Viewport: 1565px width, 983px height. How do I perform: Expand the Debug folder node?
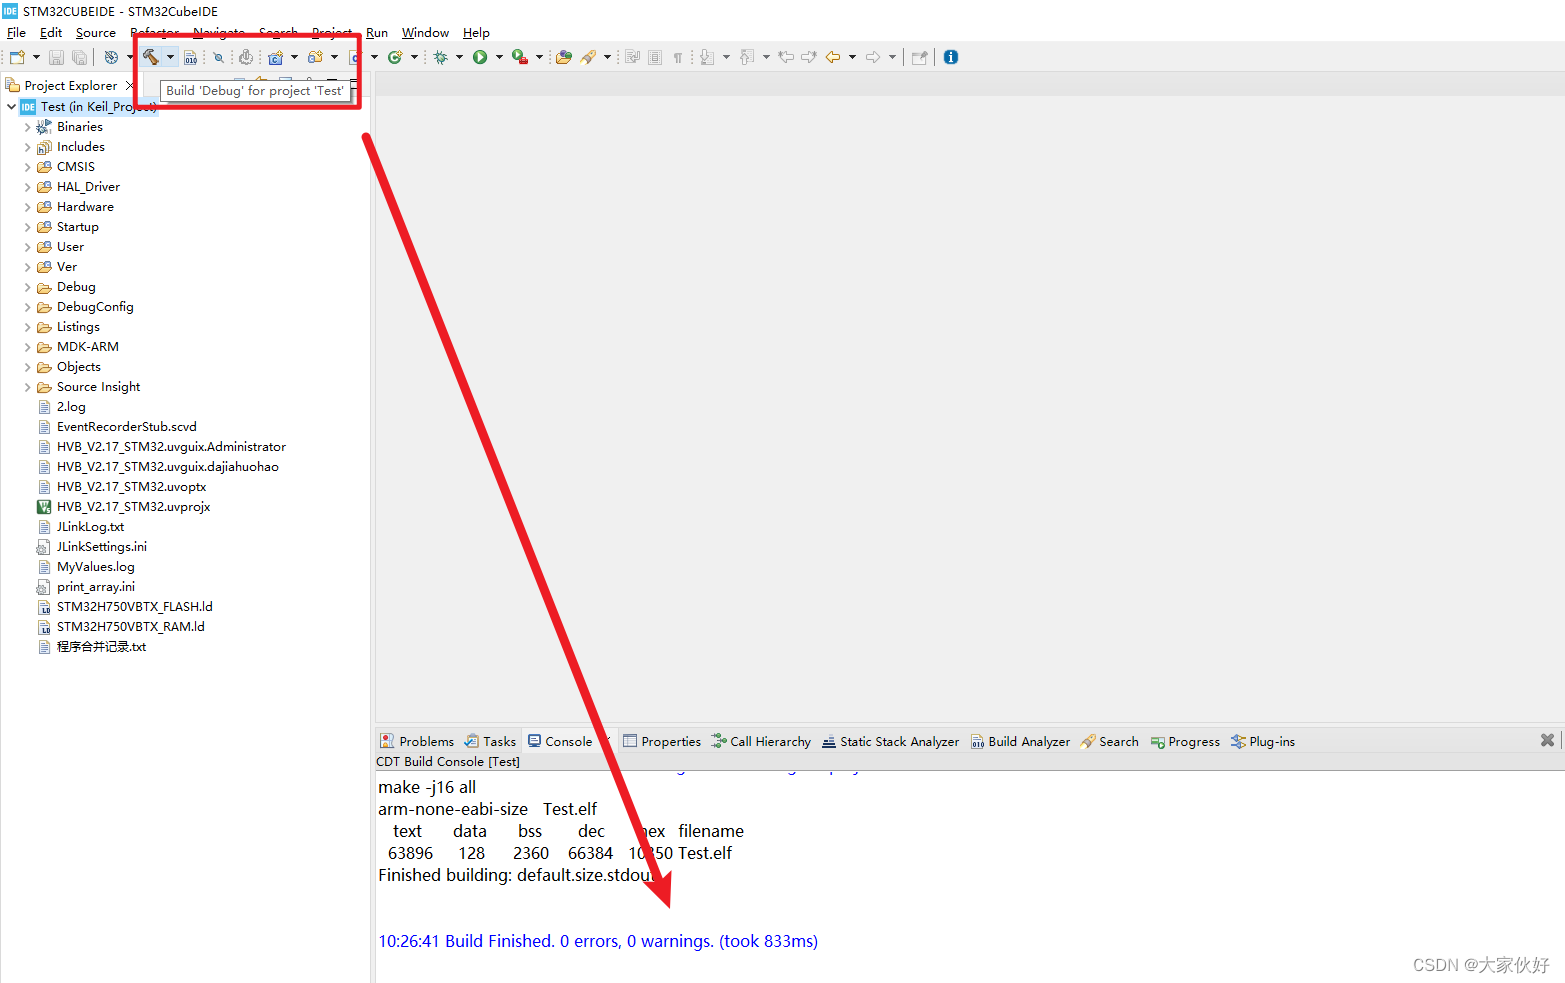[x=27, y=287]
